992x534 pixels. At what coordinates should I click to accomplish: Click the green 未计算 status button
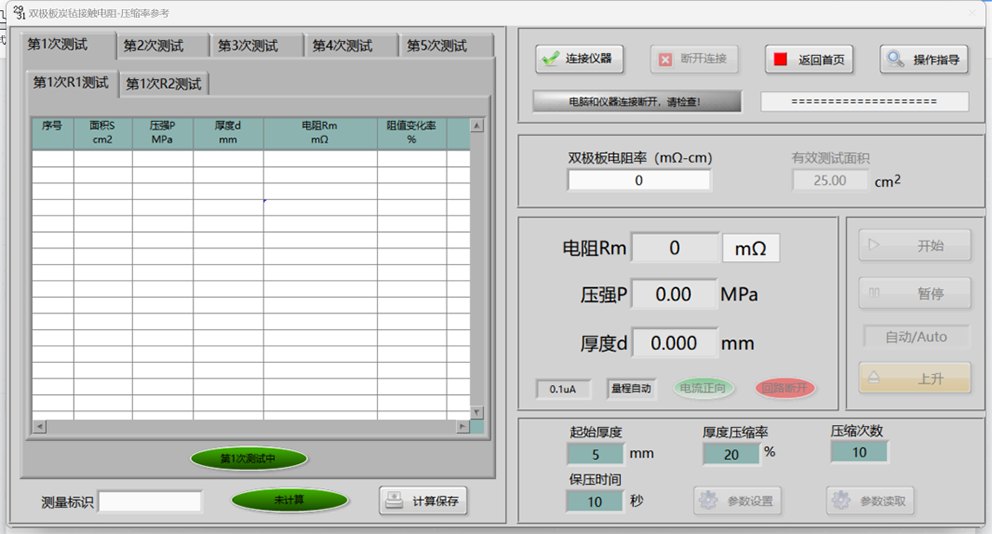(289, 500)
